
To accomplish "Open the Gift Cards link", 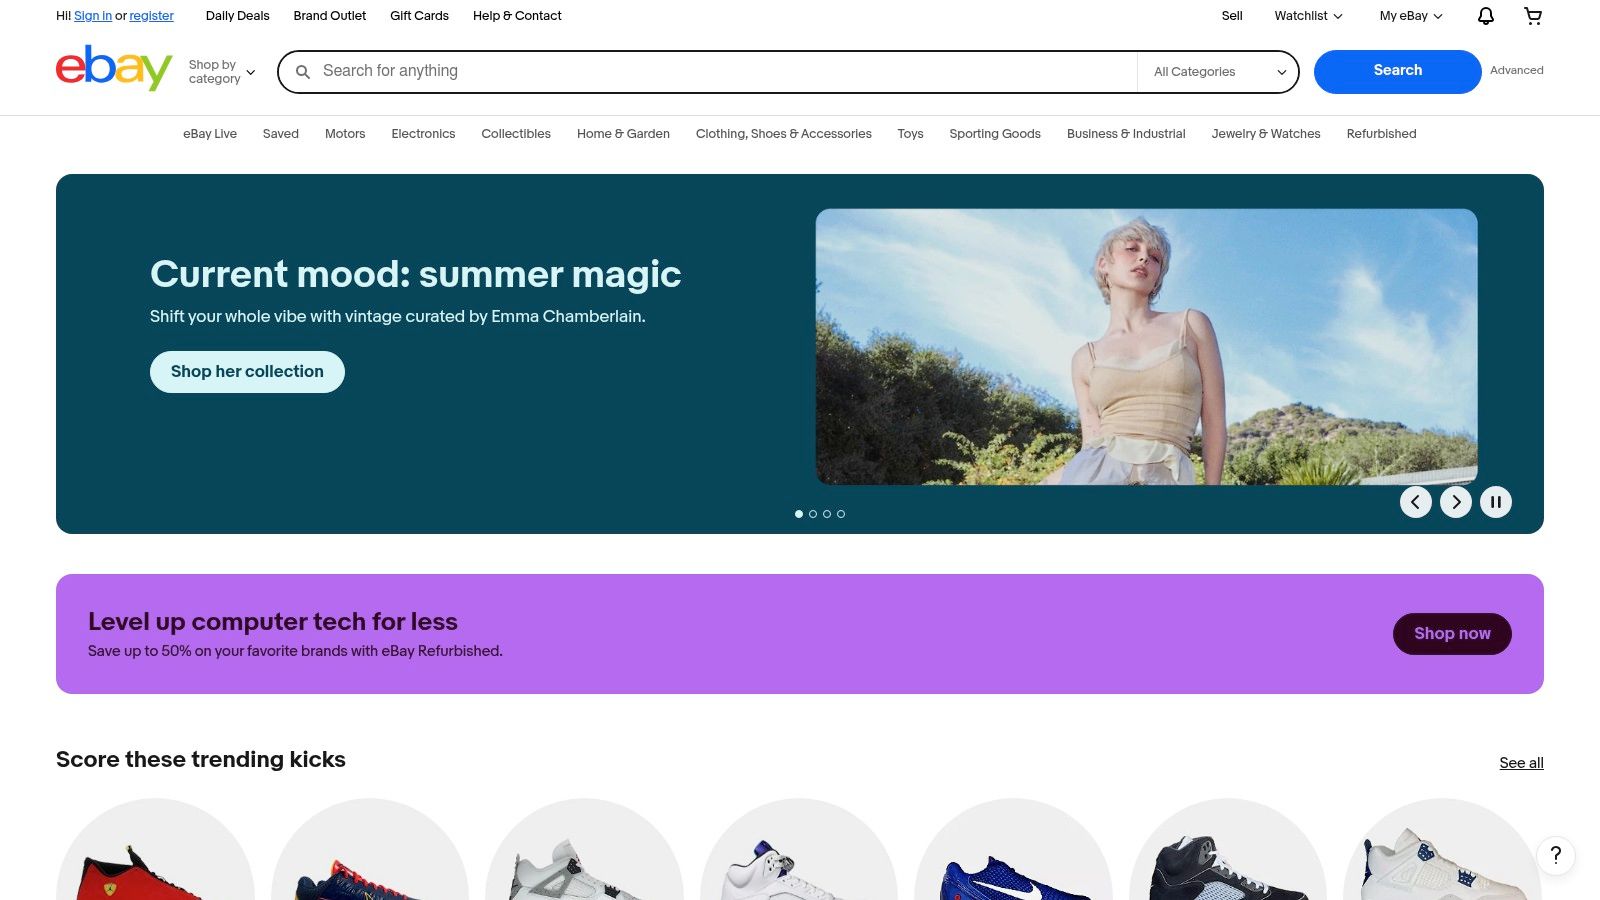I will tap(419, 16).
